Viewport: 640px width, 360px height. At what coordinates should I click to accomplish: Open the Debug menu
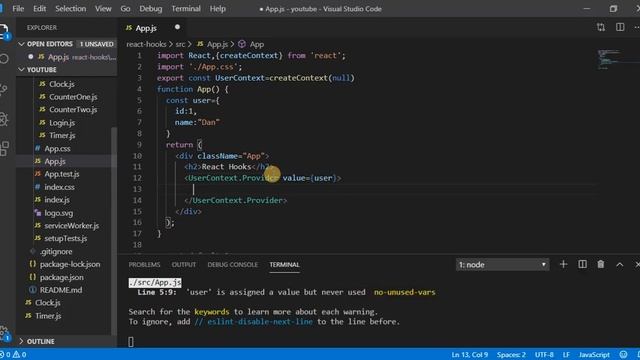pyautogui.click(x=151, y=9)
